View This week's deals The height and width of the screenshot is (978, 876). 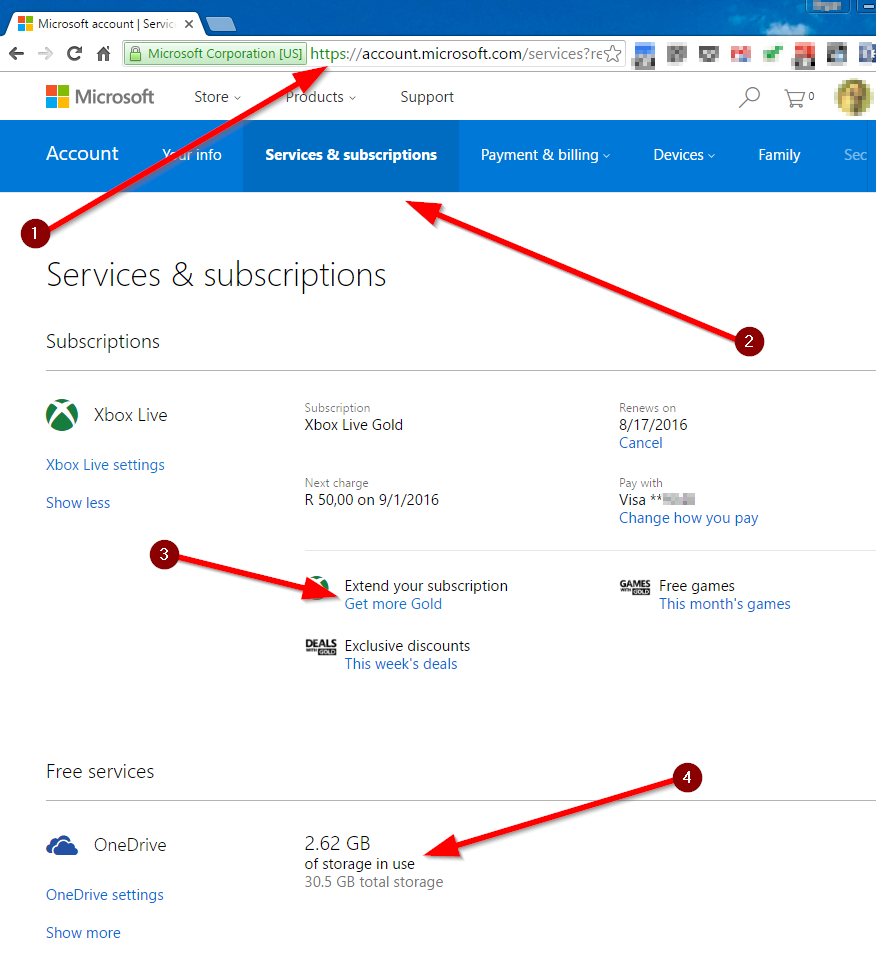click(401, 663)
